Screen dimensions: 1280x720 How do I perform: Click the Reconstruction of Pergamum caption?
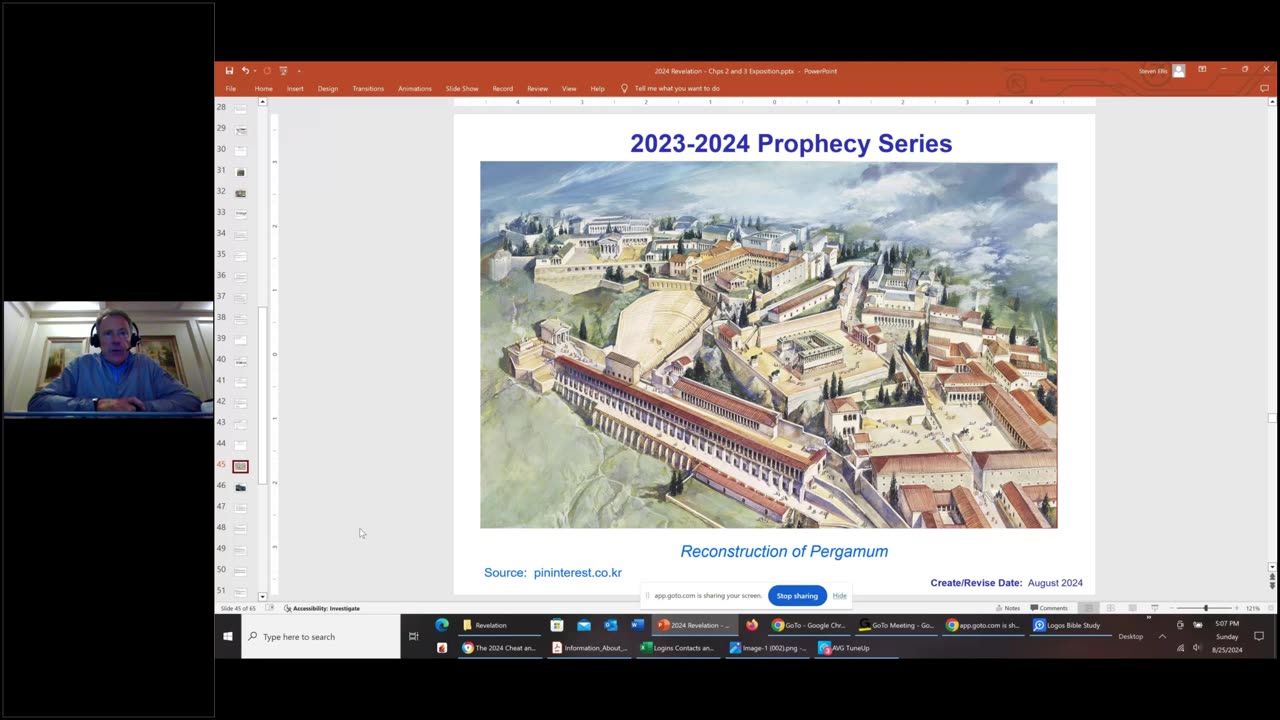point(784,551)
